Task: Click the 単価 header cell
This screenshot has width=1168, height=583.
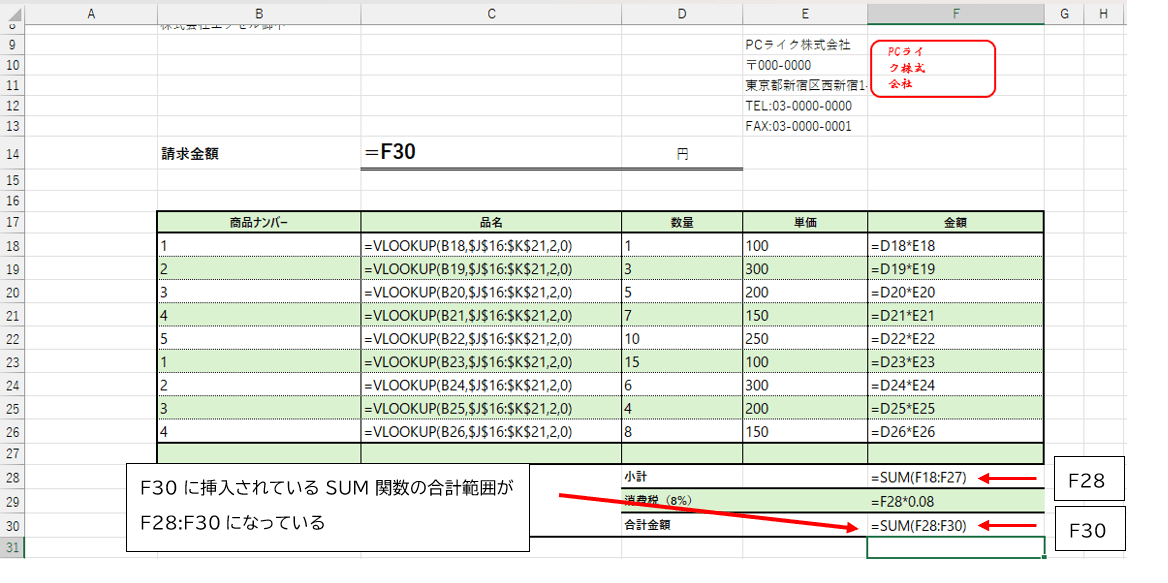Action: point(805,222)
